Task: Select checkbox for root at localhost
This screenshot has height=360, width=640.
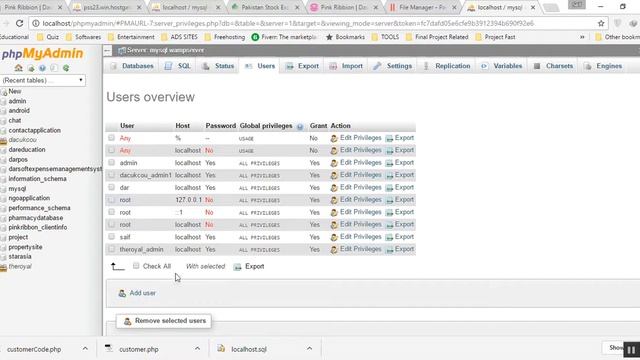Action: 111,224
